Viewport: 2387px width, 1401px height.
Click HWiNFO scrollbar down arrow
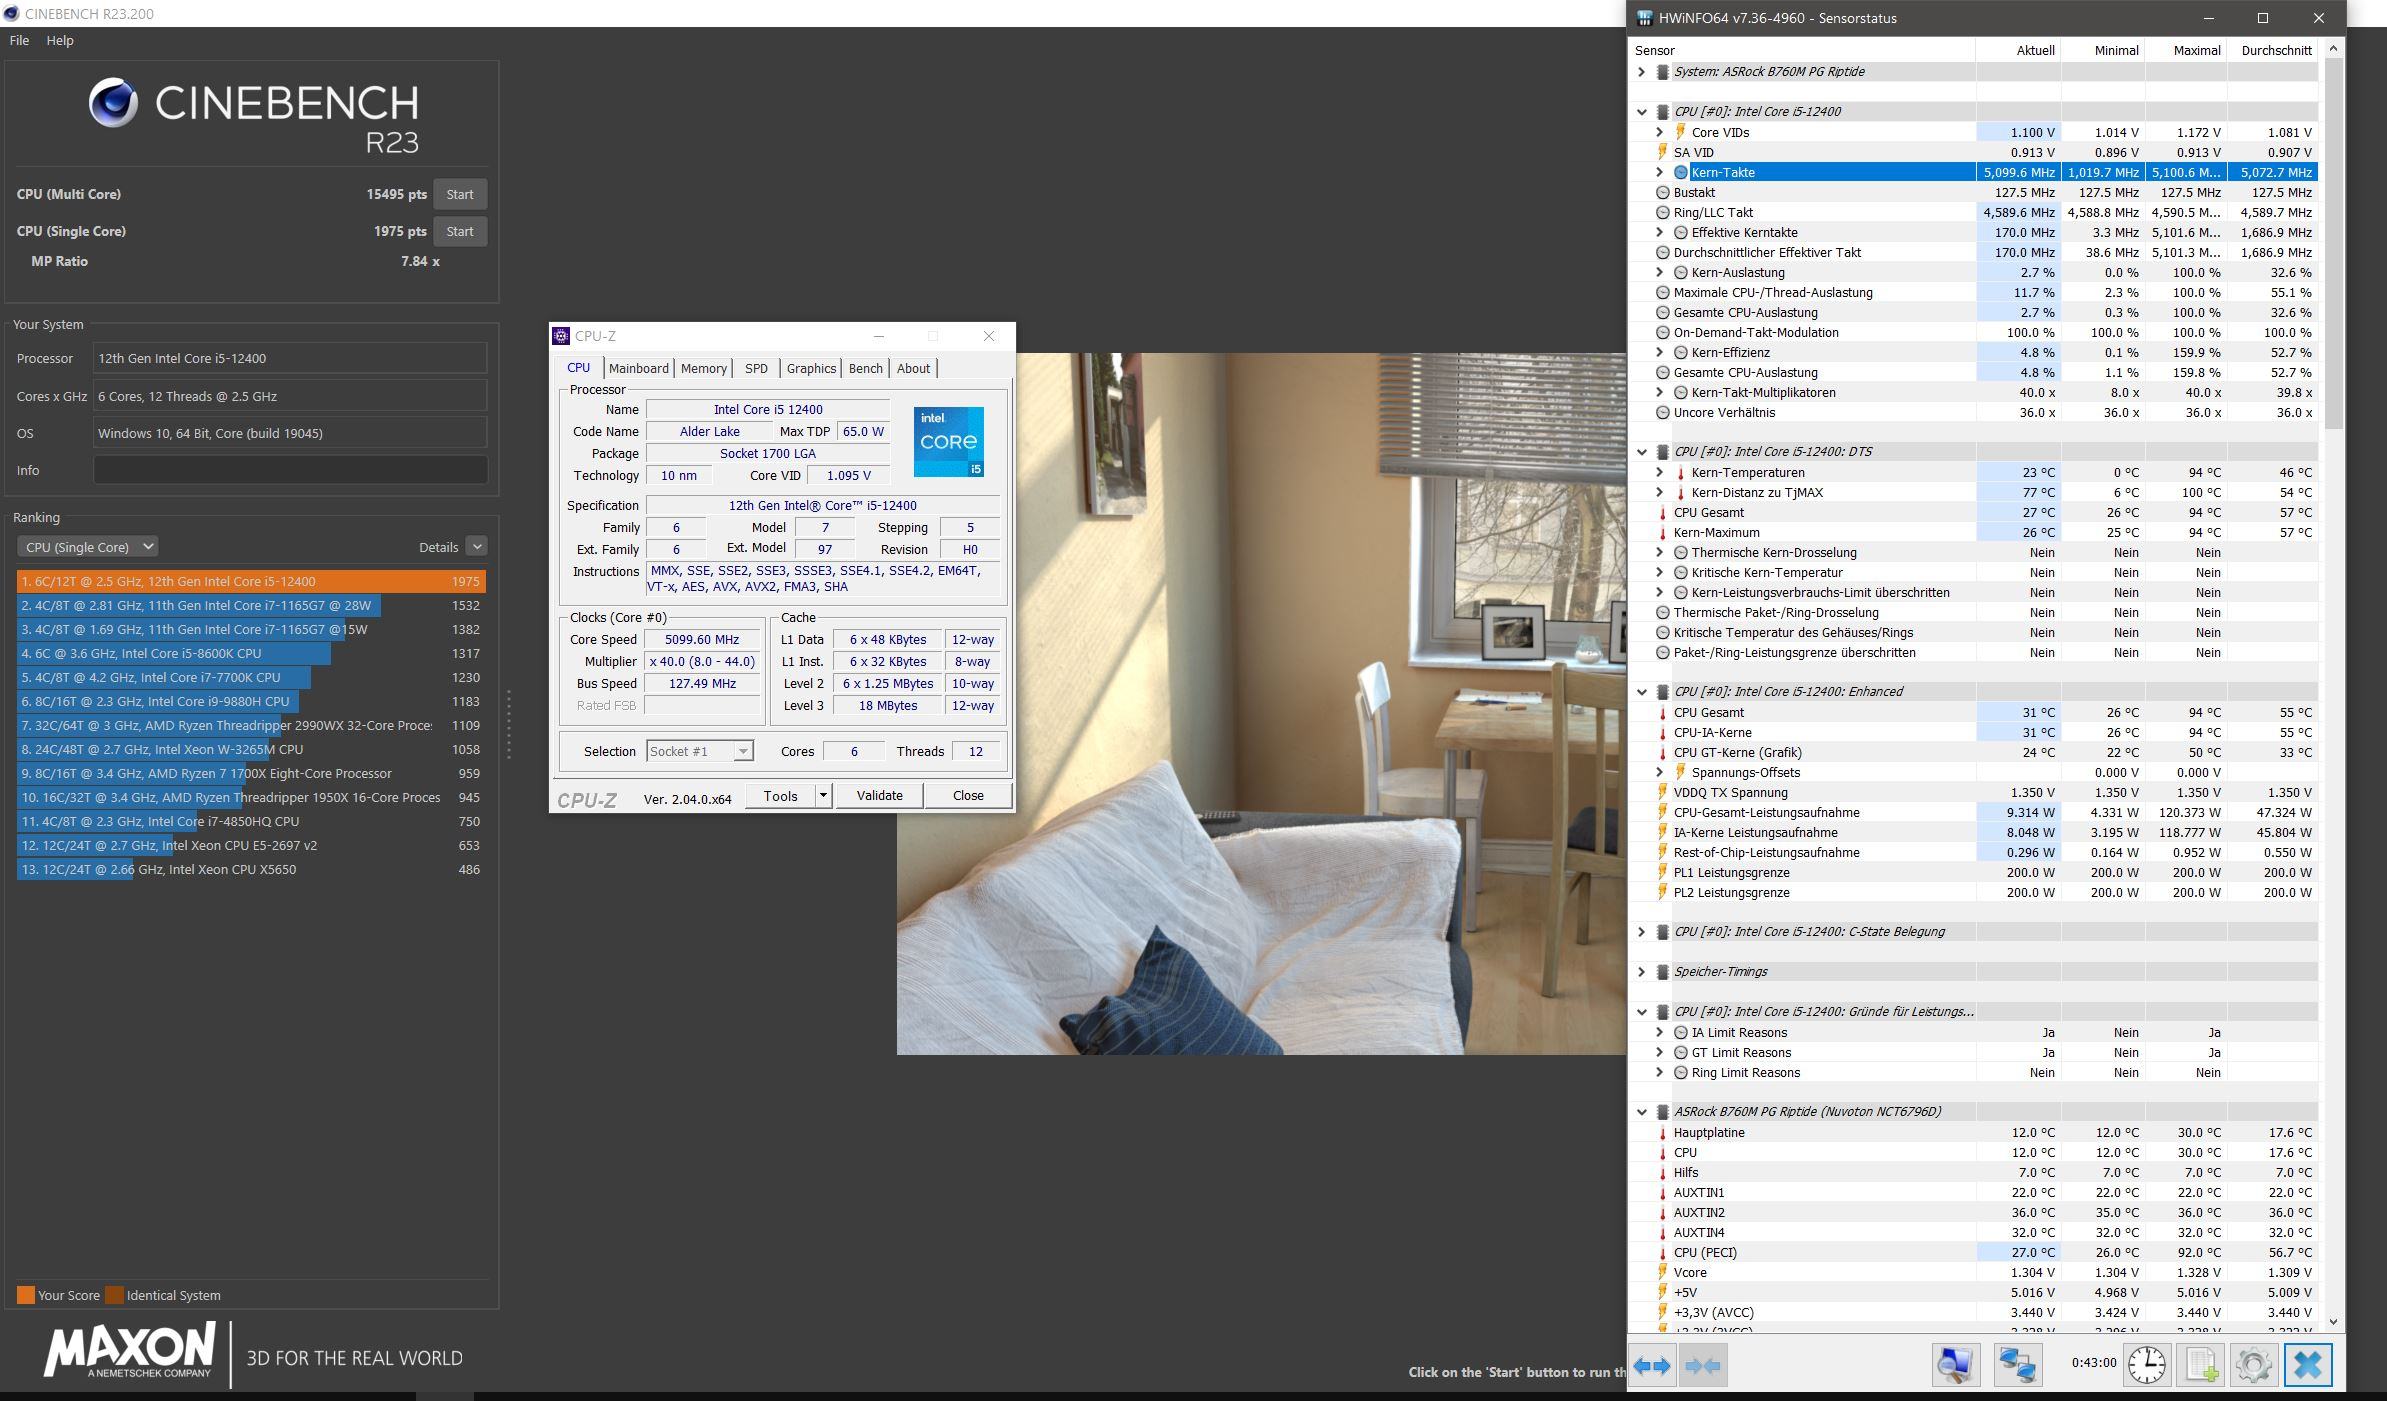pos(2334,1321)
